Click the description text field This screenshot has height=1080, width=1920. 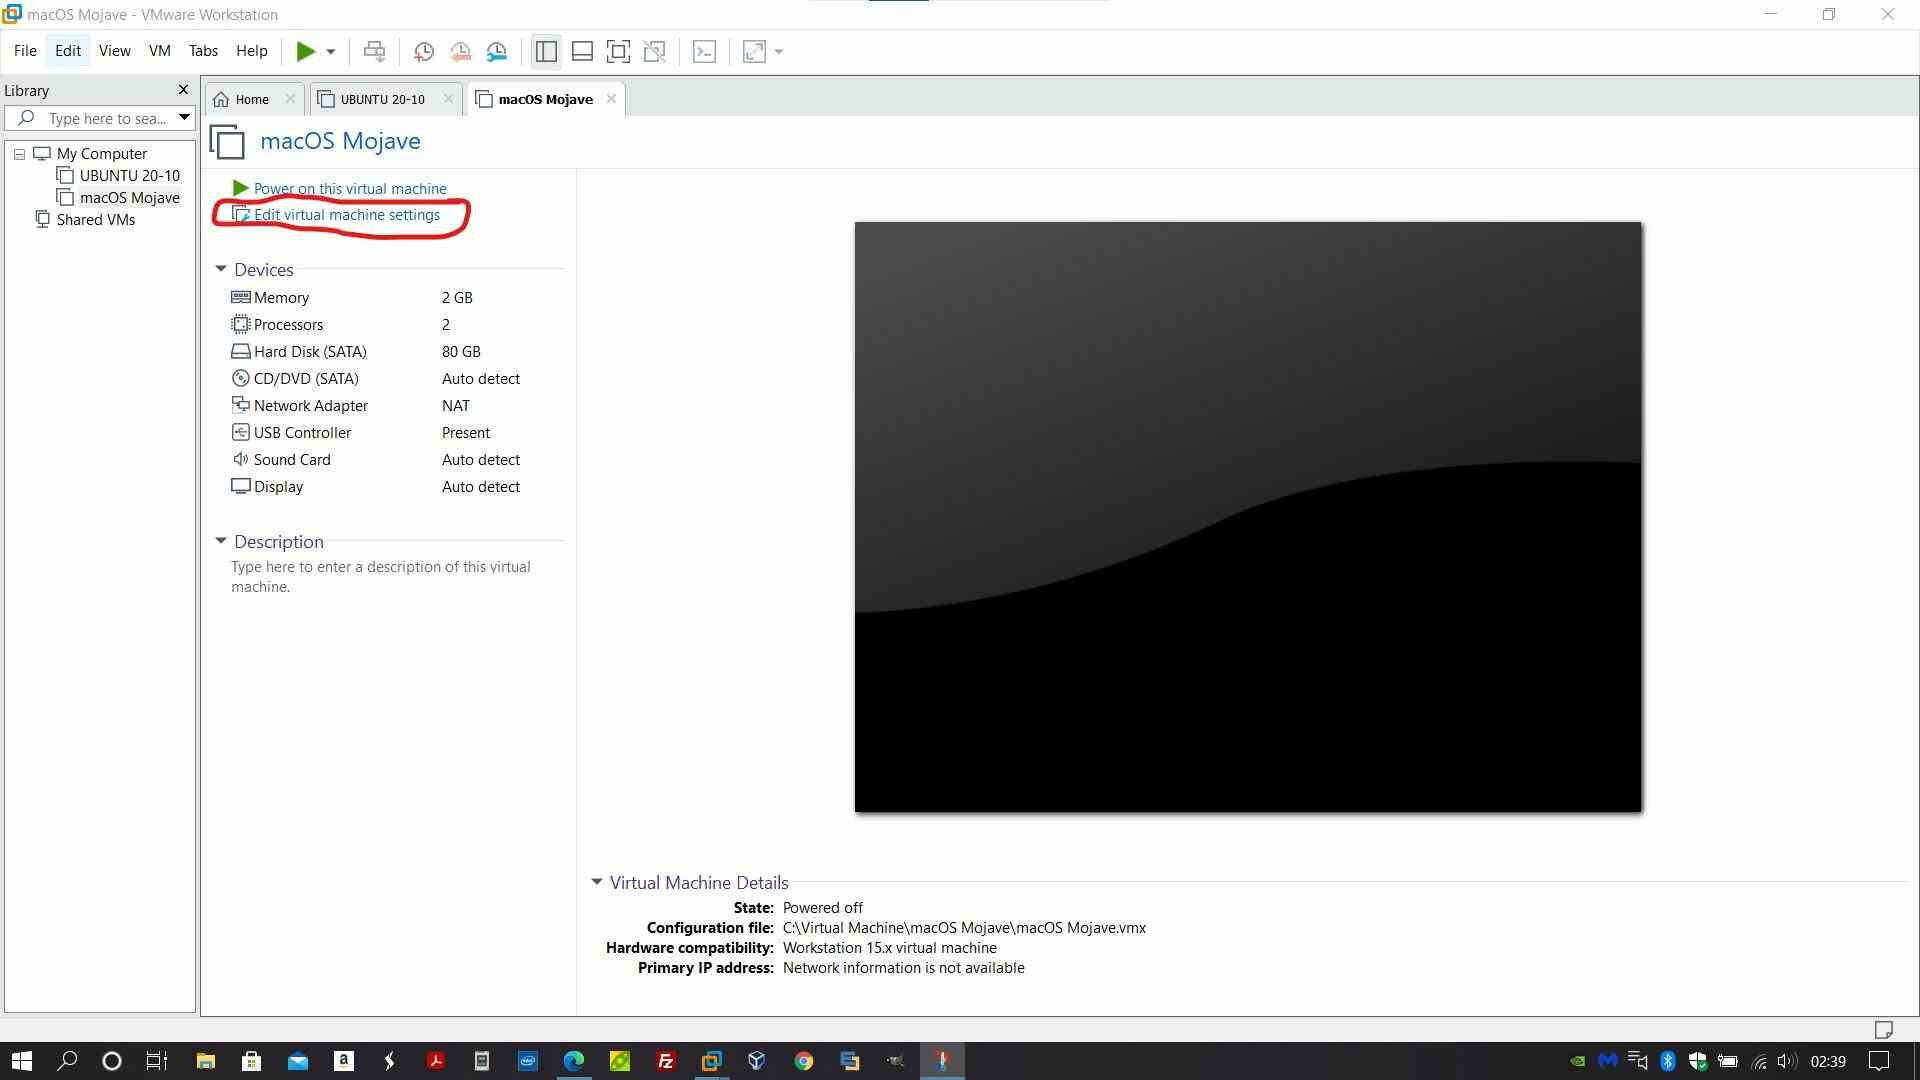pos(381,577)
